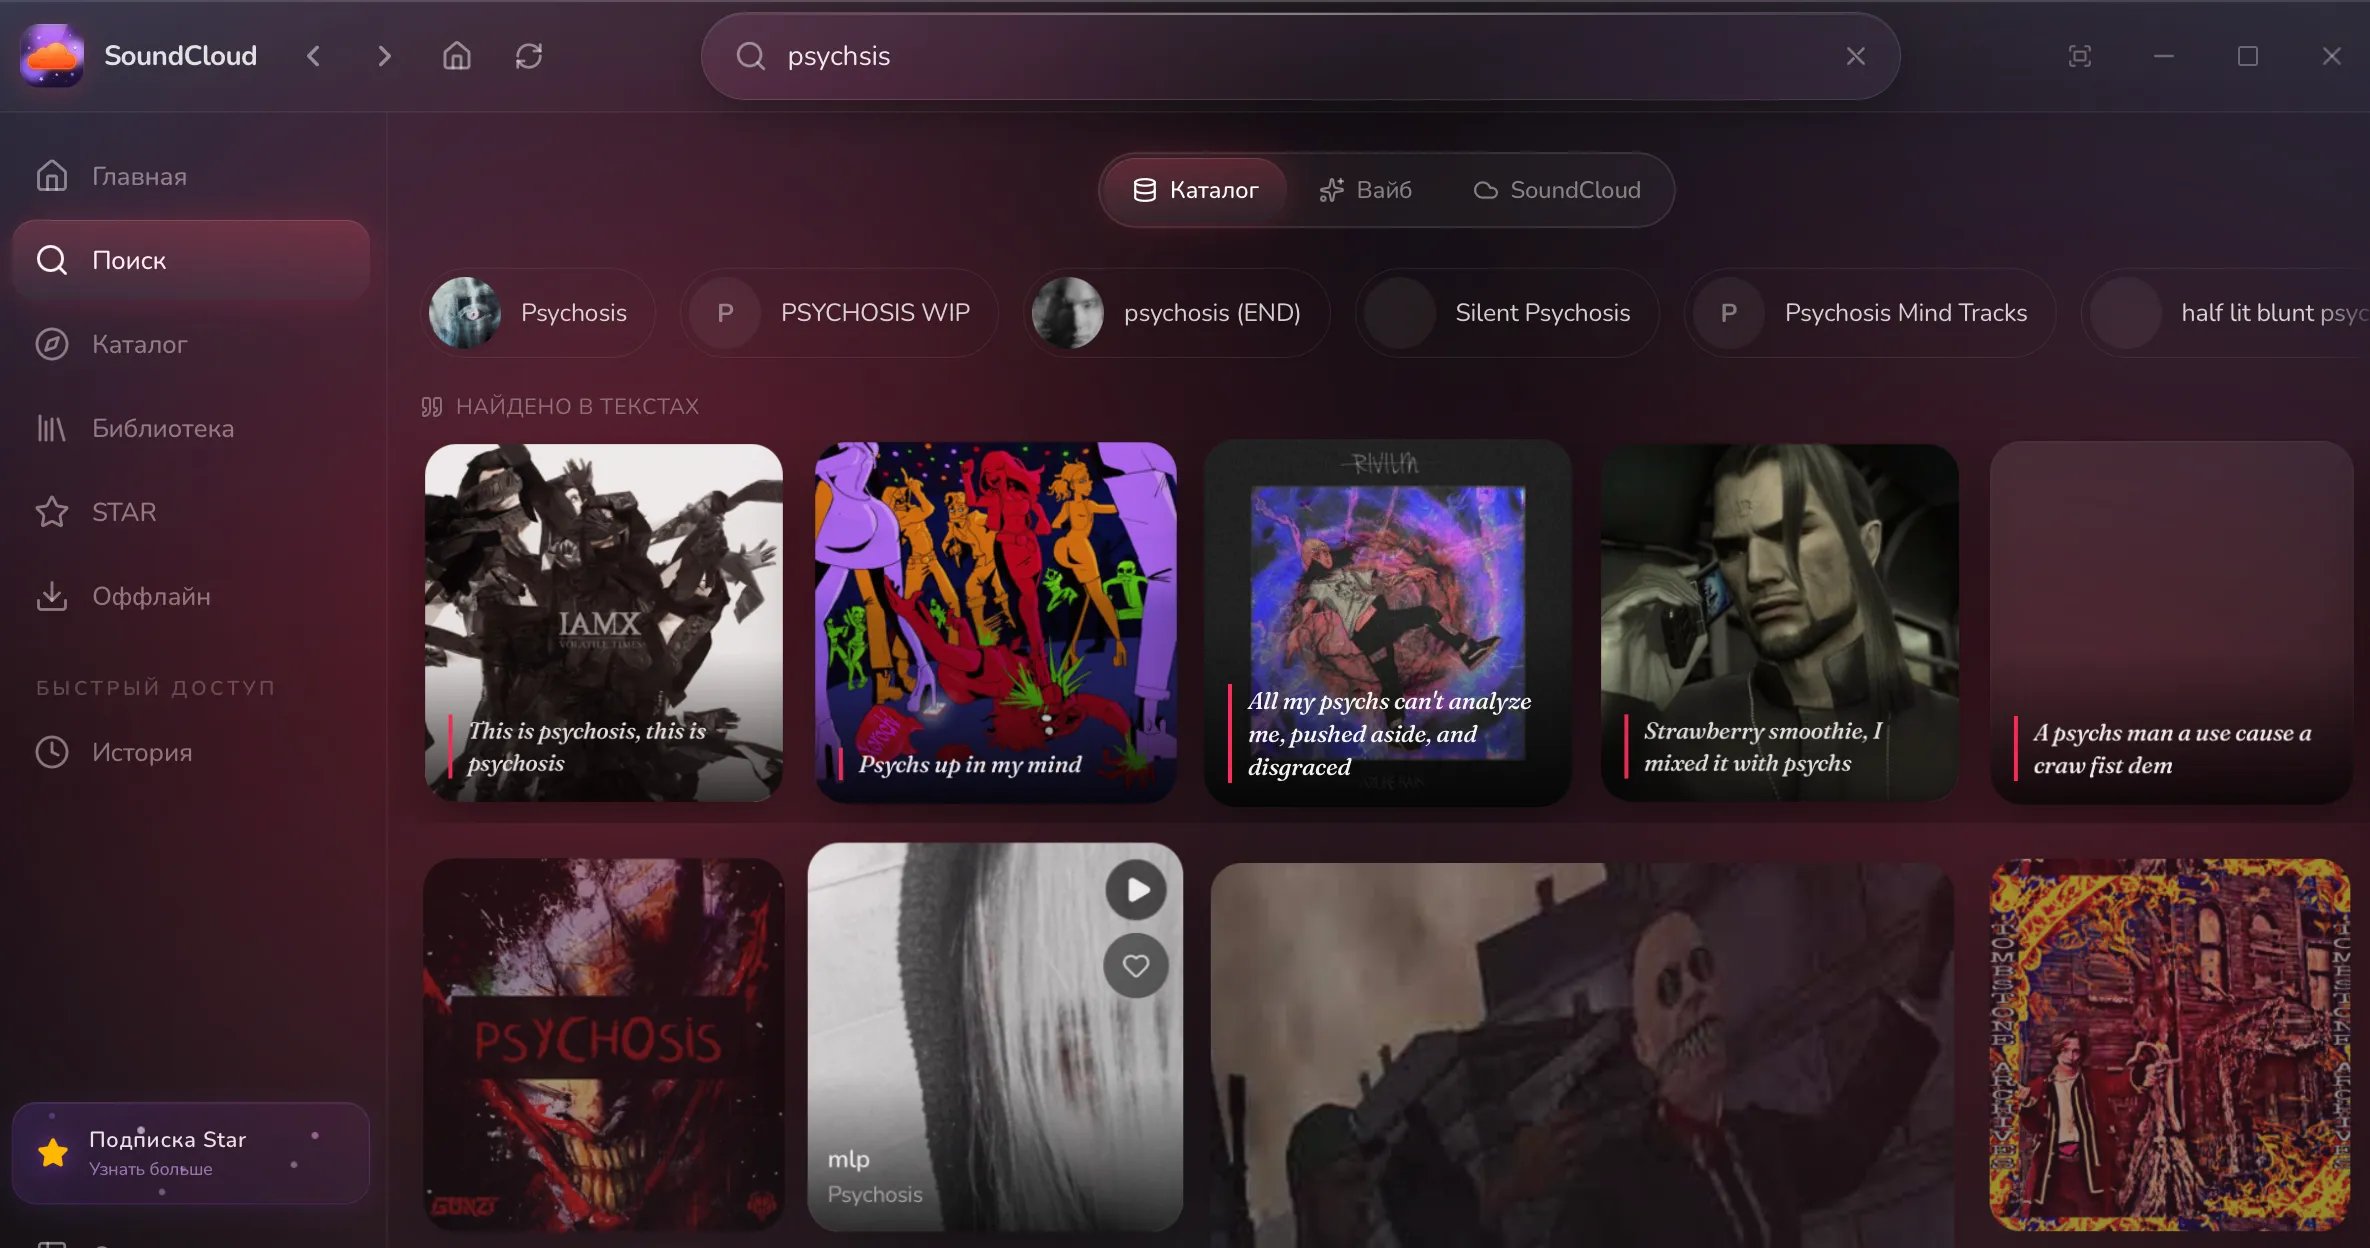
Task: Select the half lit blunt chip
Action: coord(2226,313)
